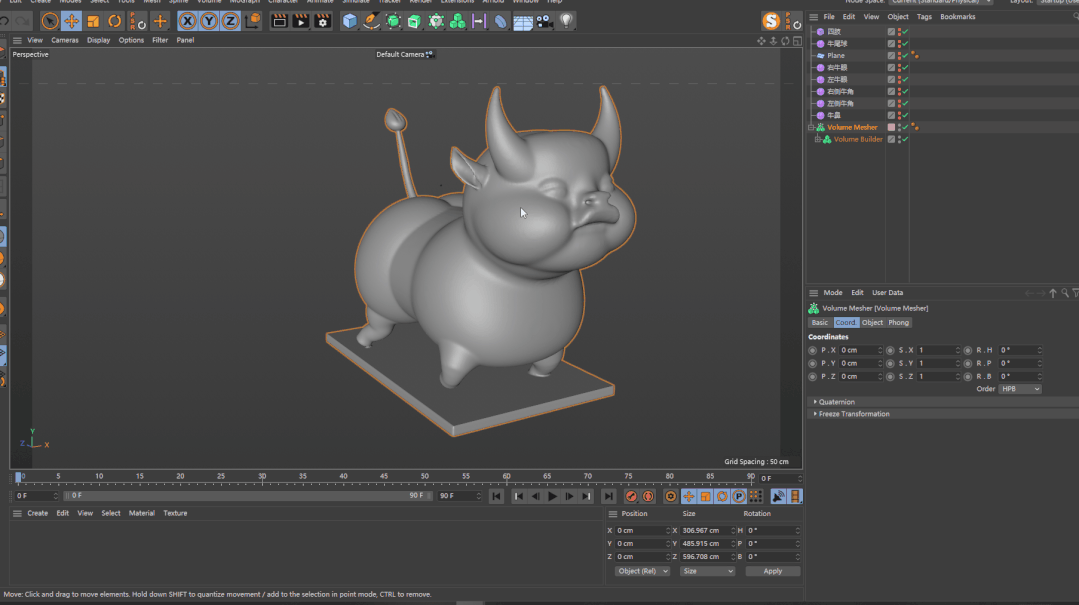Toggle Autokeying button

[x=648, y=496]
